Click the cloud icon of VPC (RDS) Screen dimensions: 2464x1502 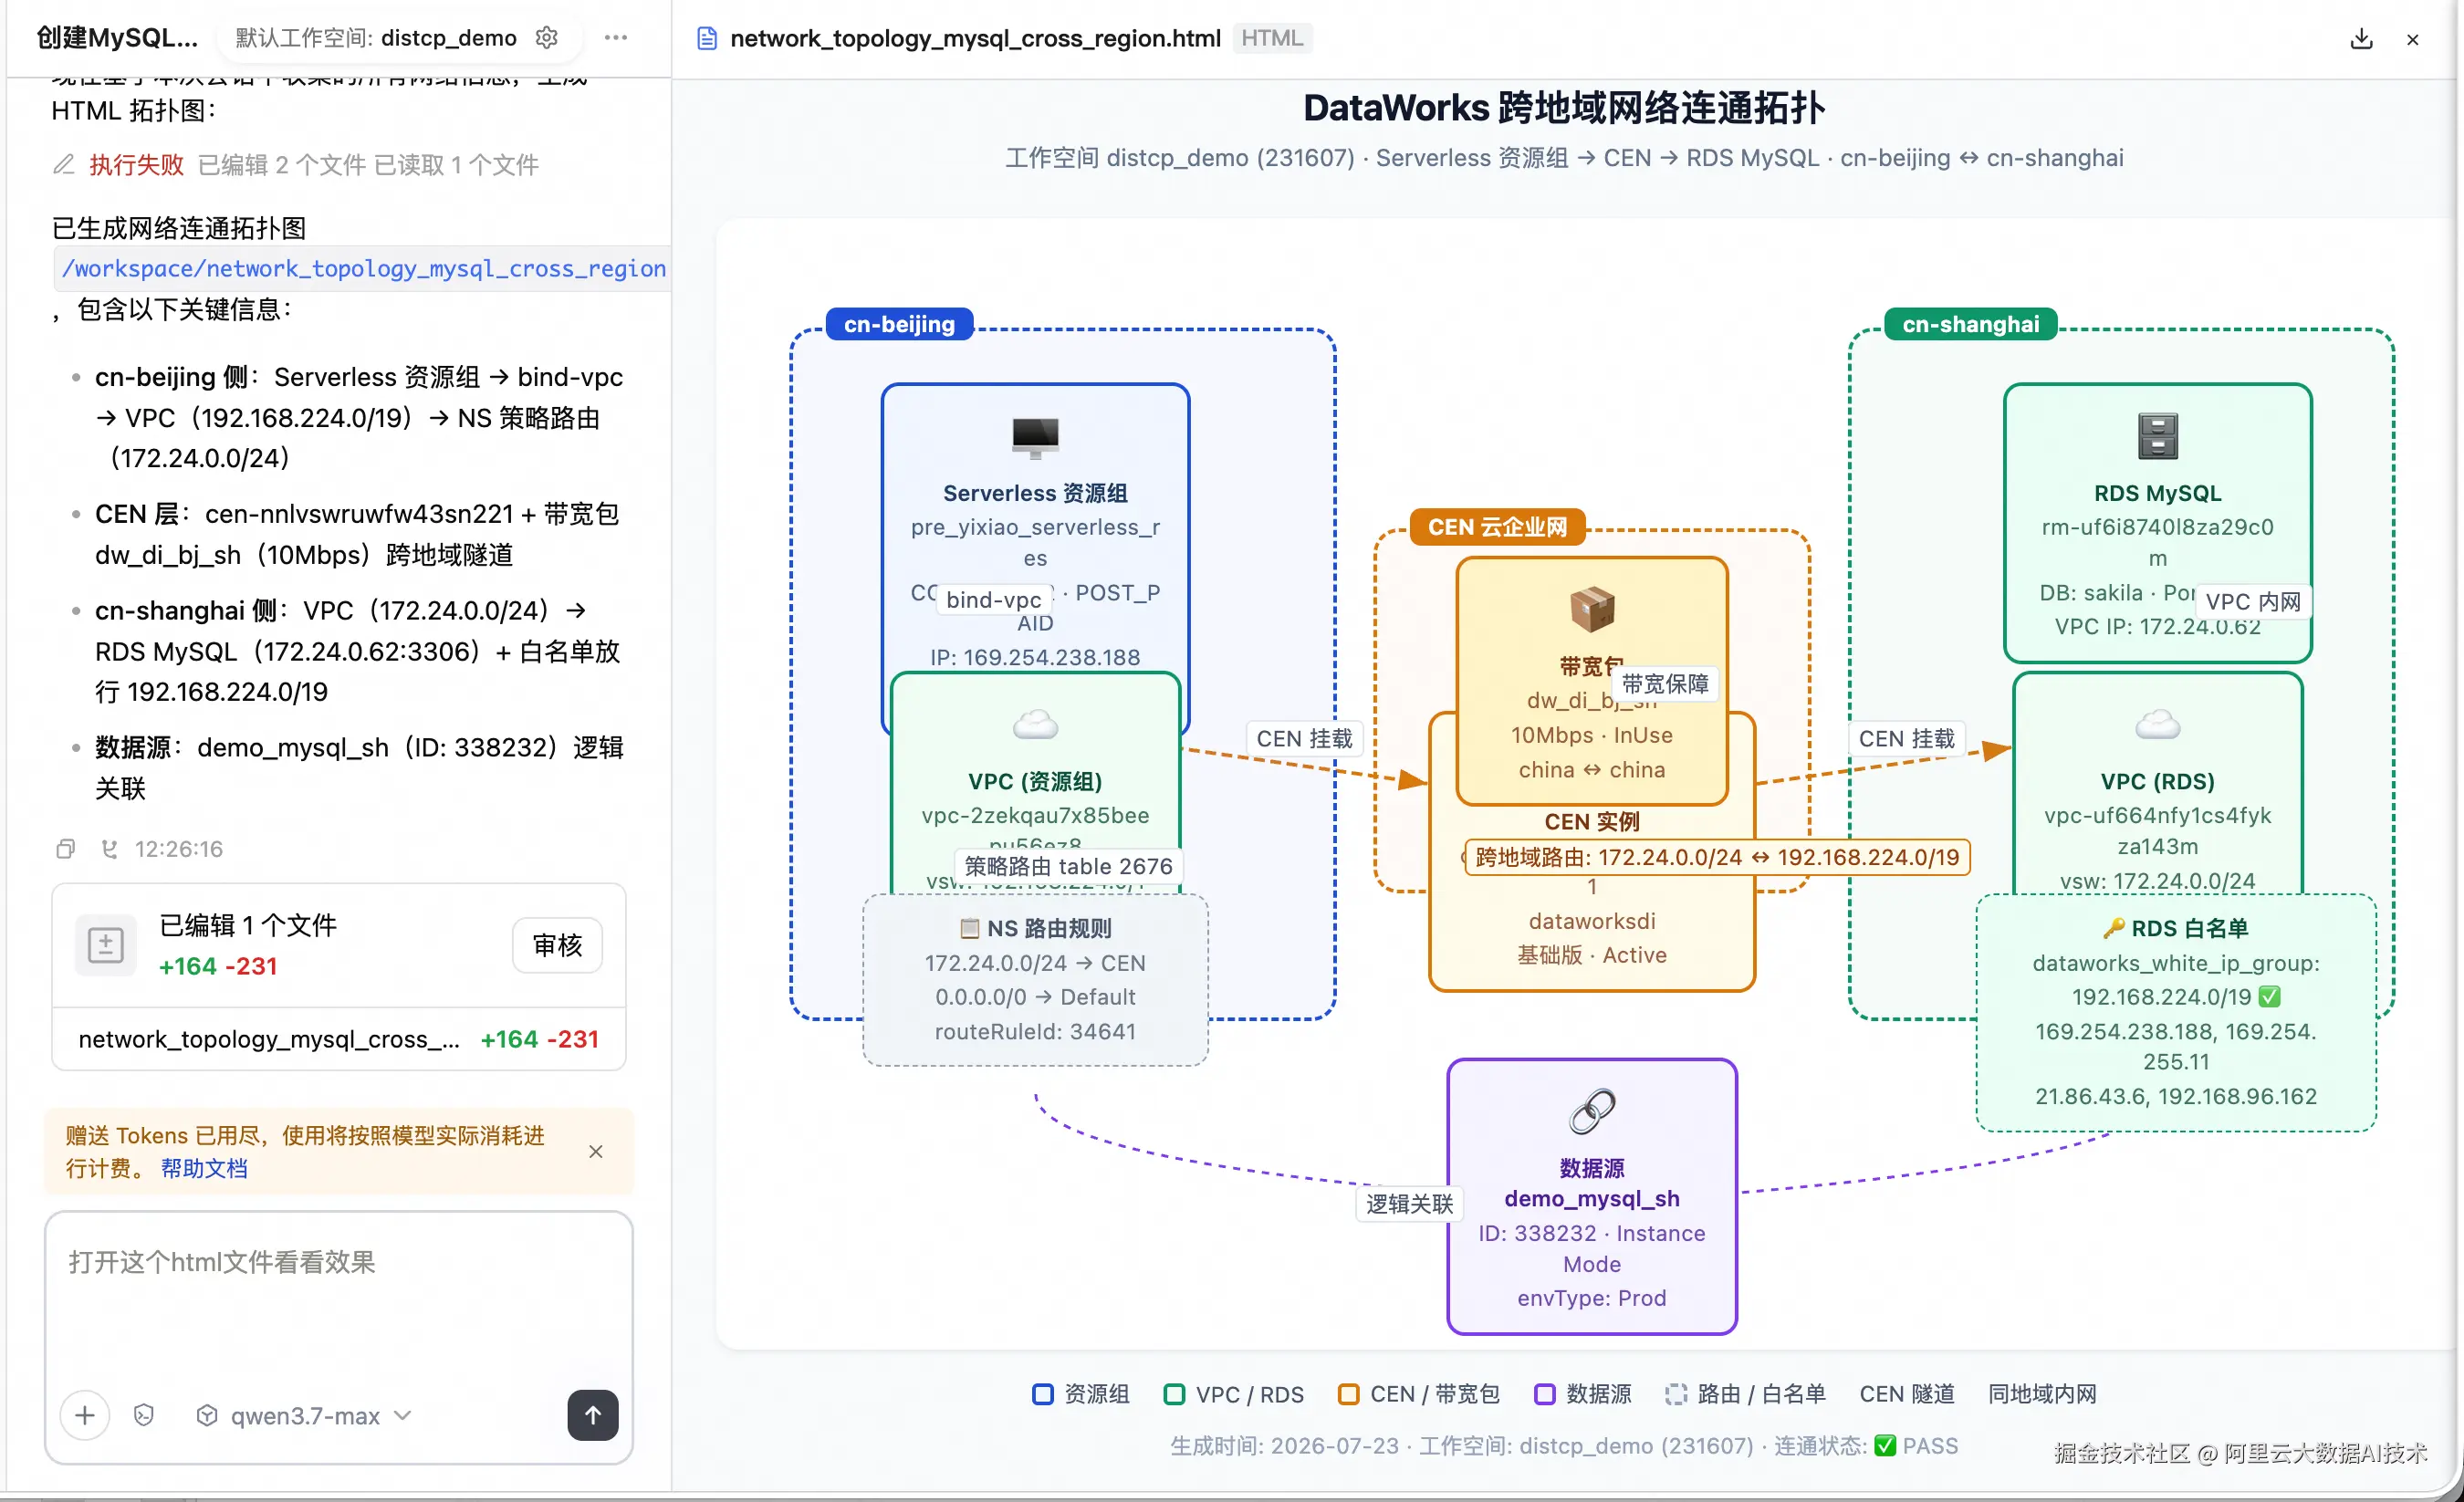(2157, 724)
